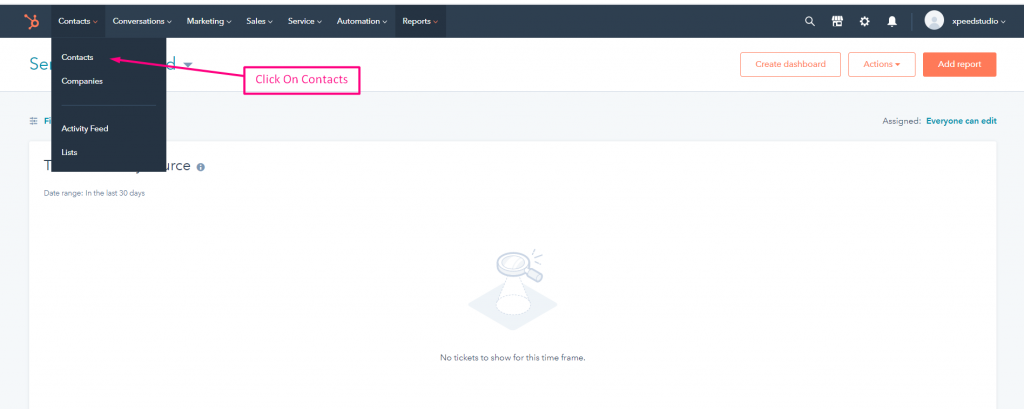This screenshot has height=409, width=1024.
Task: Click the 'Date range: In the last 30 days' text
Action: (x=94, y=193)
